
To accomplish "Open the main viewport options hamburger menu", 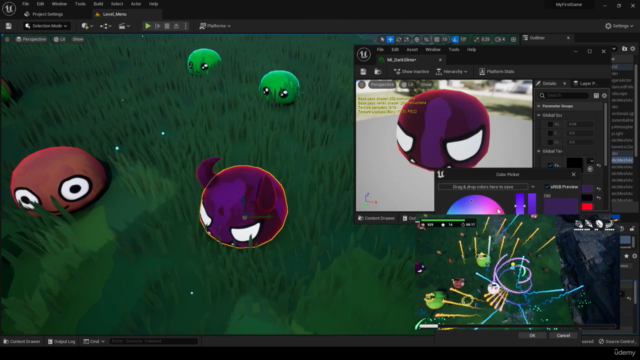I will click(7, 39).
